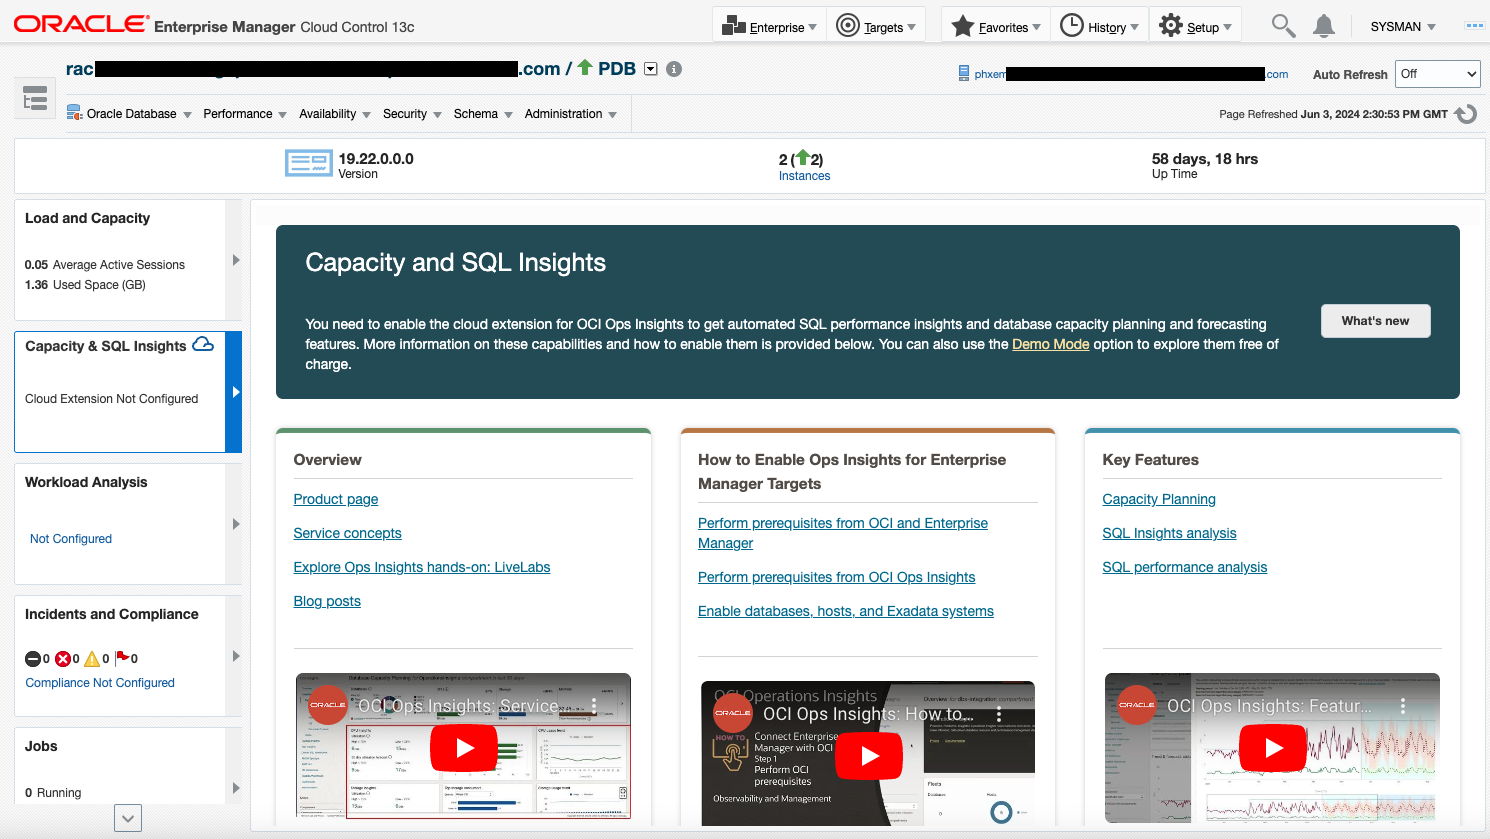Image resolution: width=1490 pixels, height=839 pixels.
Task: Open the Auto Refresh dropdown
Action: [x=1438, y=74]
